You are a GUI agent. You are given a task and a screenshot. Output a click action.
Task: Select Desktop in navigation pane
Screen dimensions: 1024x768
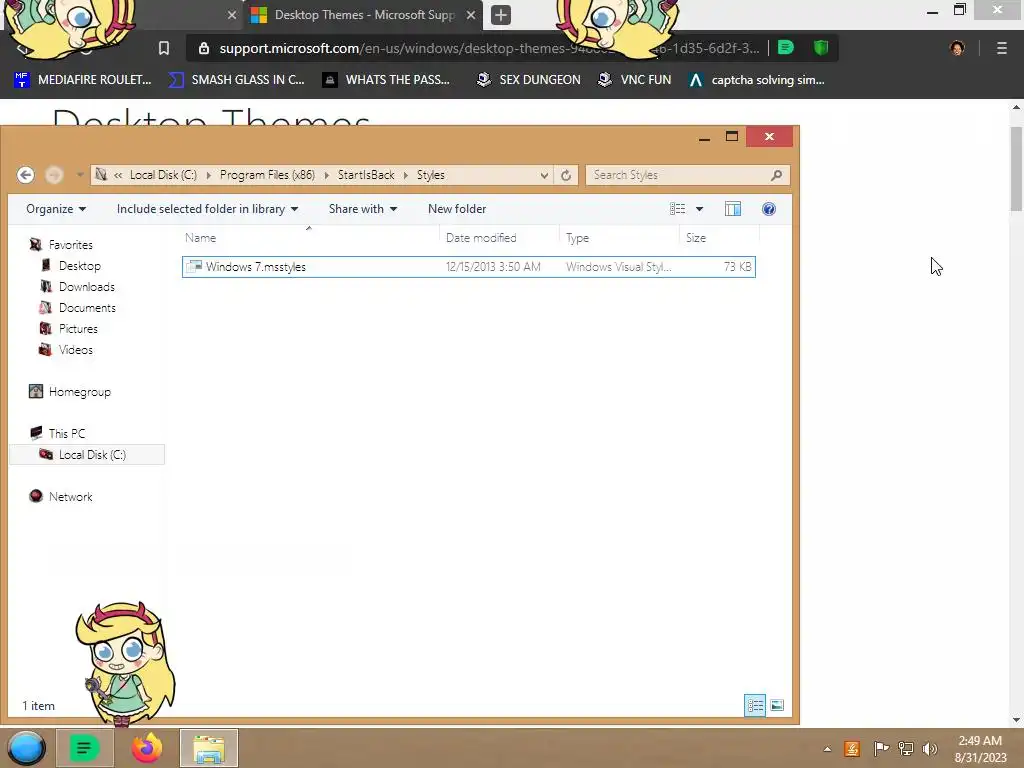(x=80, y=266)
